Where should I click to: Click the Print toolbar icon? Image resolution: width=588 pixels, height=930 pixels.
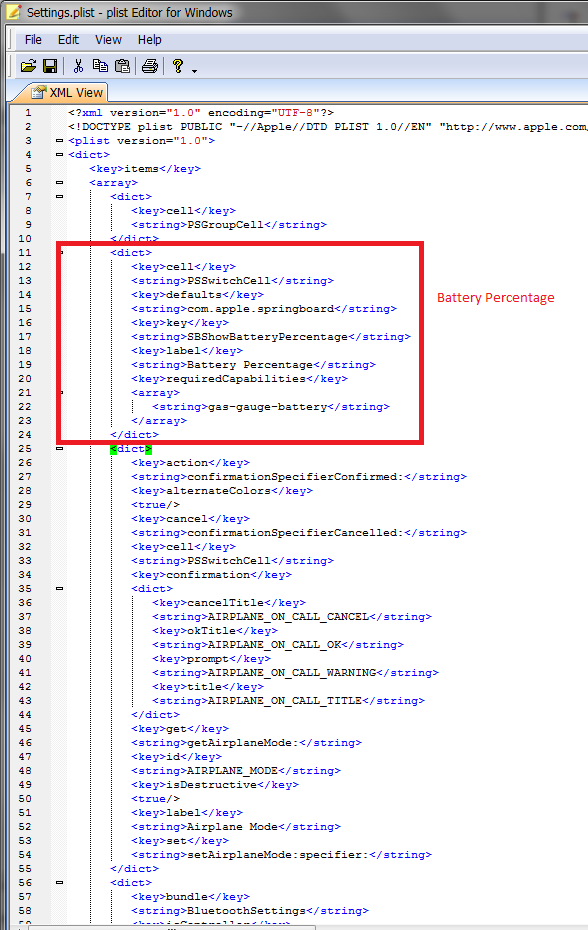(150, 66)
